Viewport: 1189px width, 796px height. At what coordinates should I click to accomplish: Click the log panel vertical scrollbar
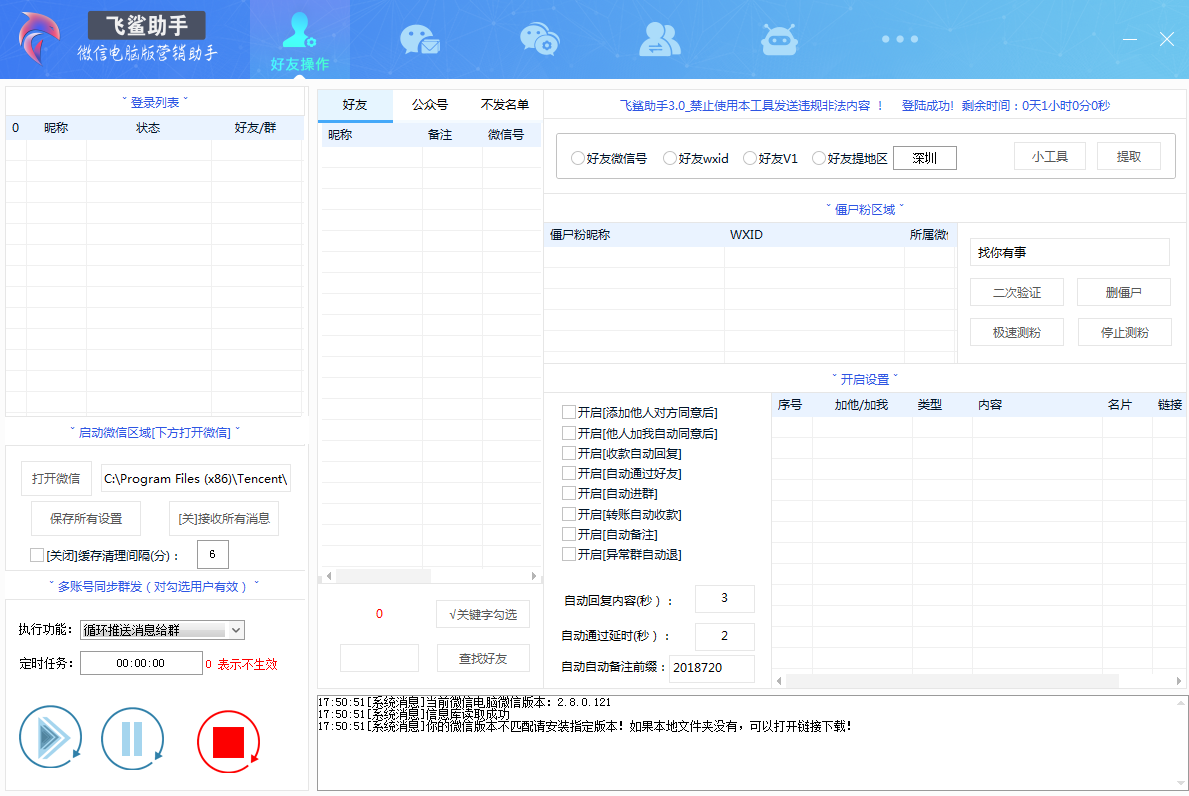point(1181,743)
